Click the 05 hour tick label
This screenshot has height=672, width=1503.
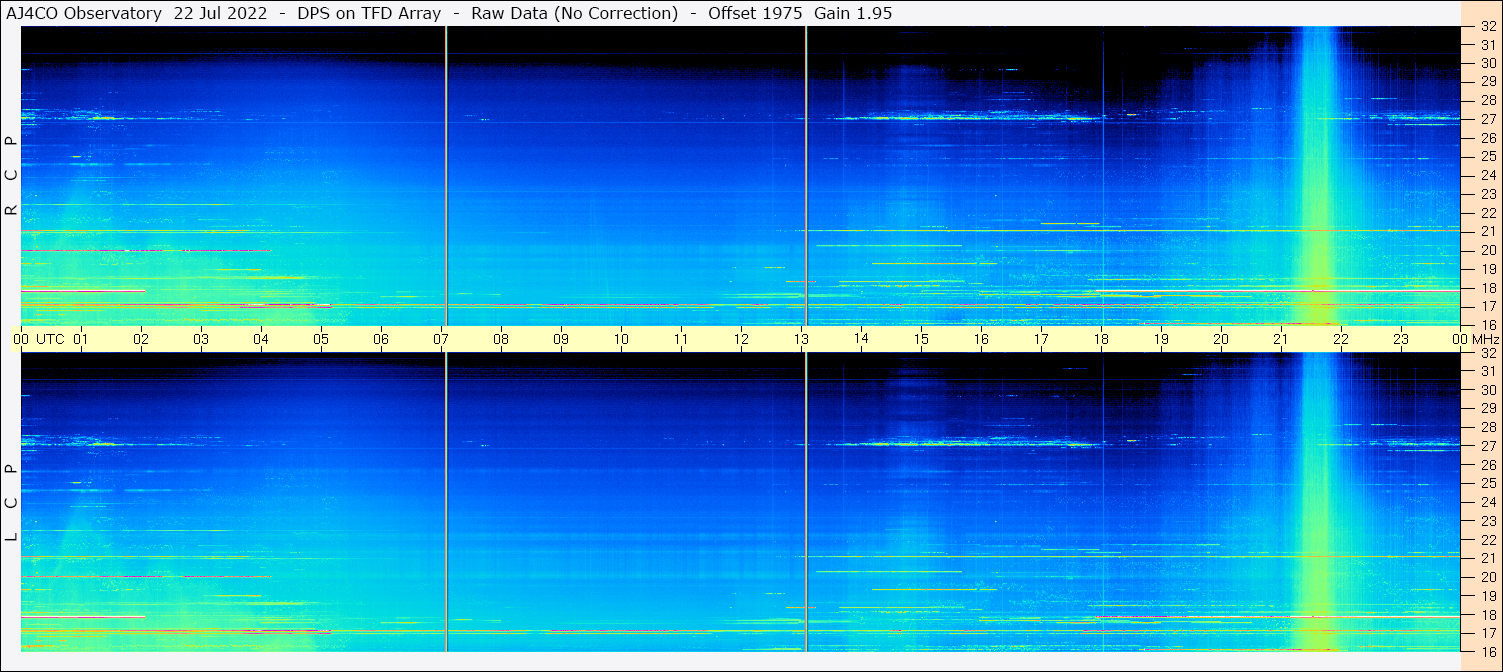[321, 339]
